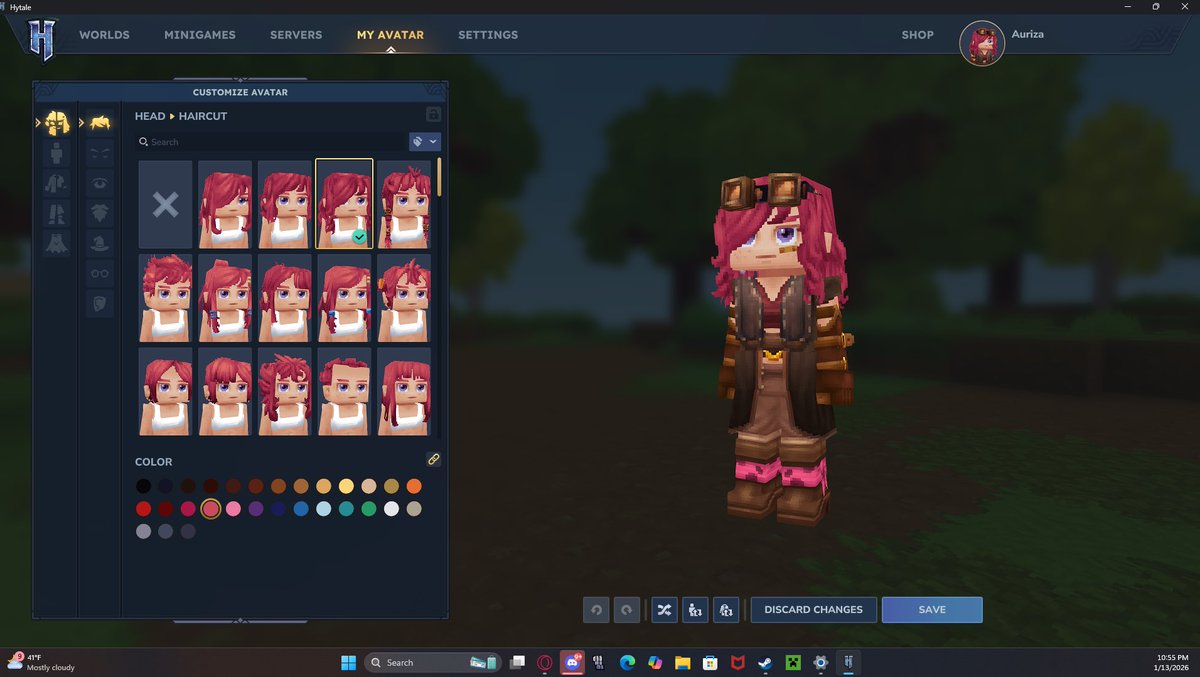
Task: Select the Eyes subcategory icon
Action: click(100, 183)
